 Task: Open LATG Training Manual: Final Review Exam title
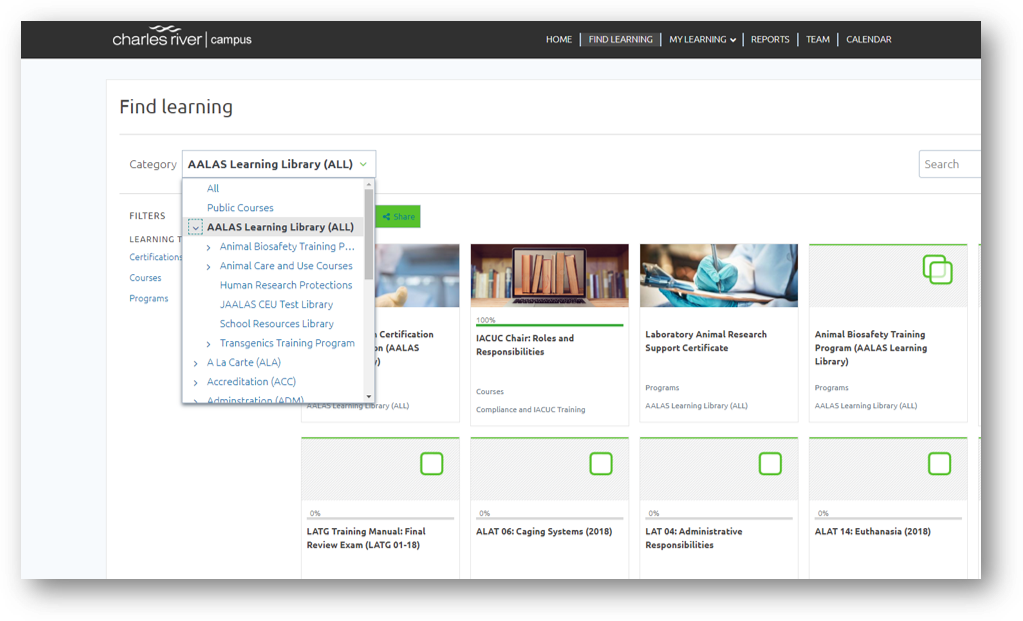click(366, 538)
